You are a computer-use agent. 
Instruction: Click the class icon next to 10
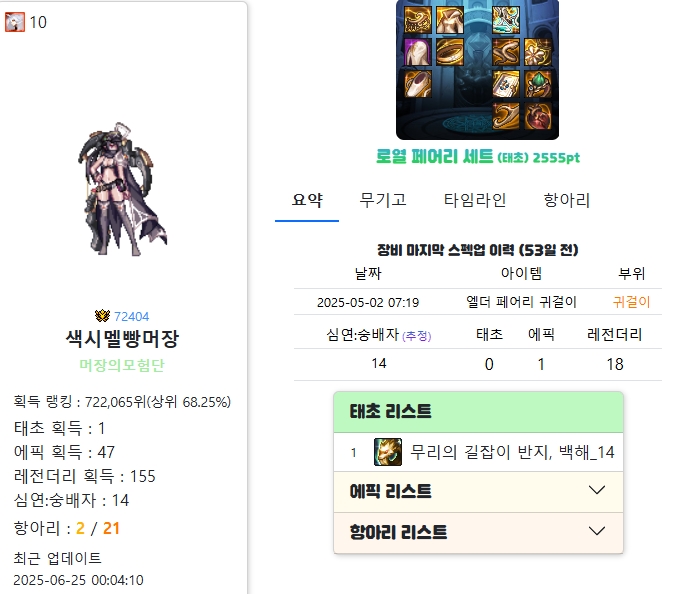(15, 22)
